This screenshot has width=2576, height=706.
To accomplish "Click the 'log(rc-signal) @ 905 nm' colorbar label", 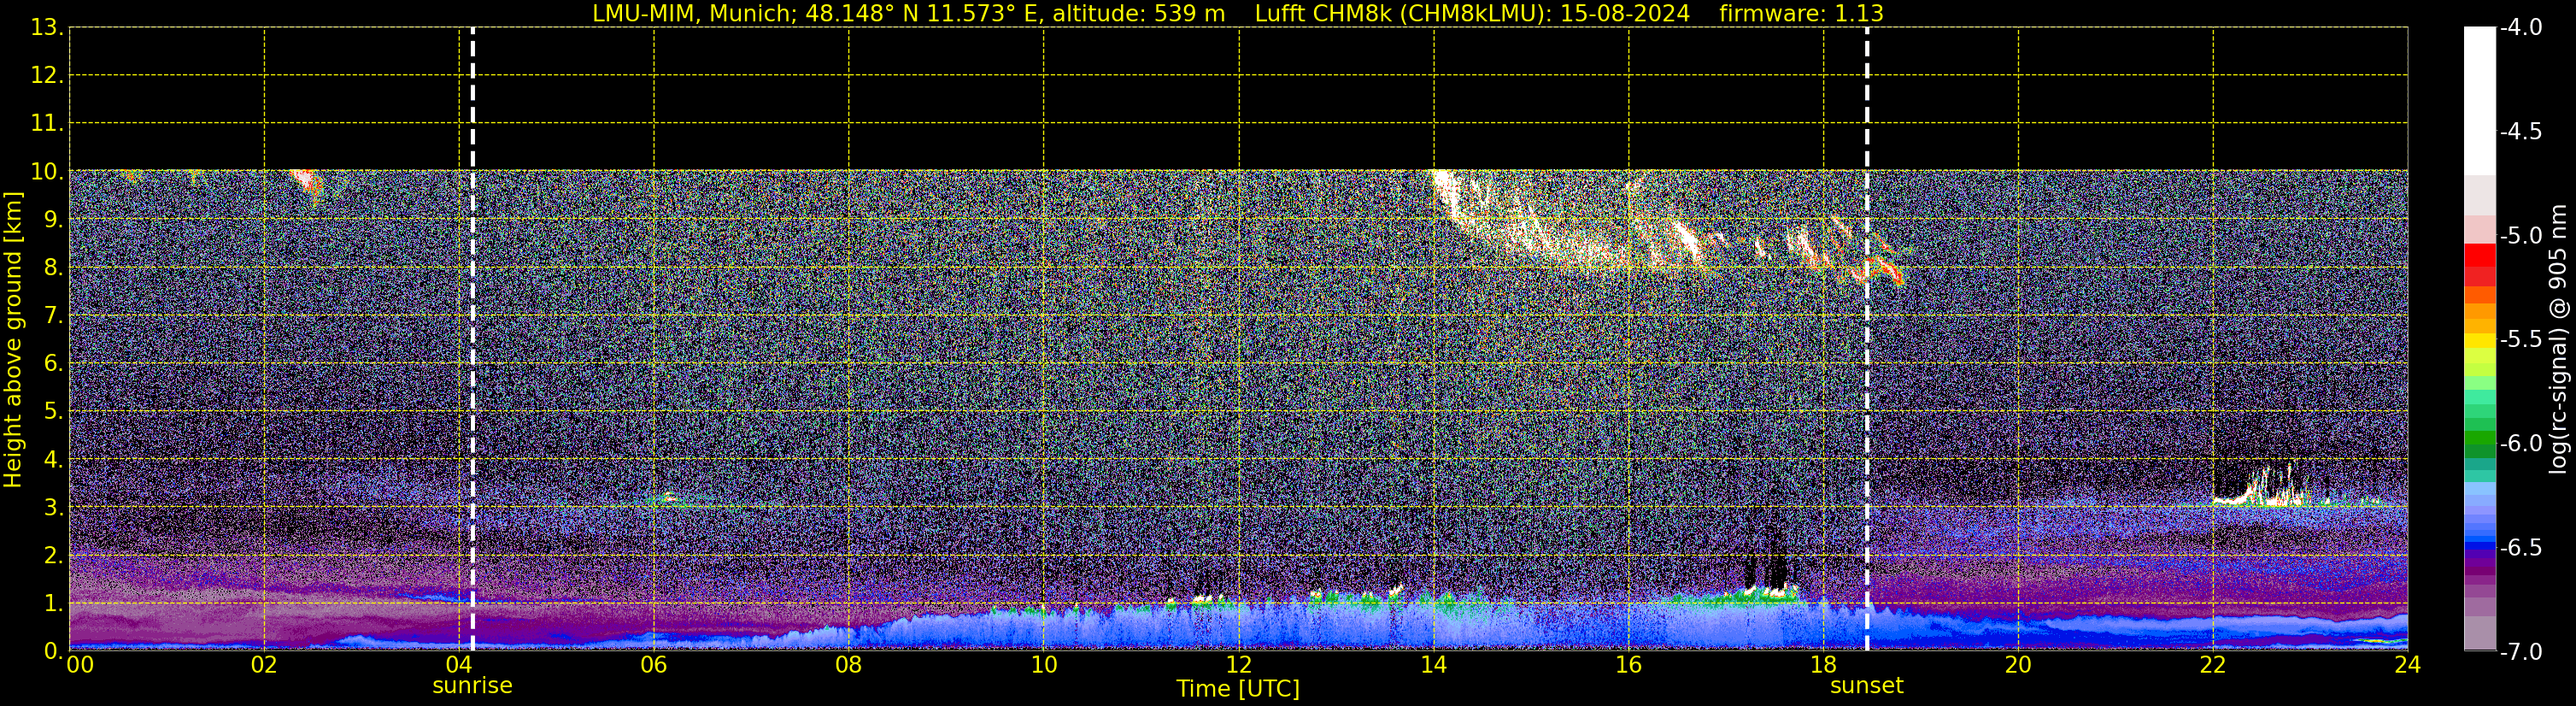I will pyautogui.click(x=2558, y=339).
